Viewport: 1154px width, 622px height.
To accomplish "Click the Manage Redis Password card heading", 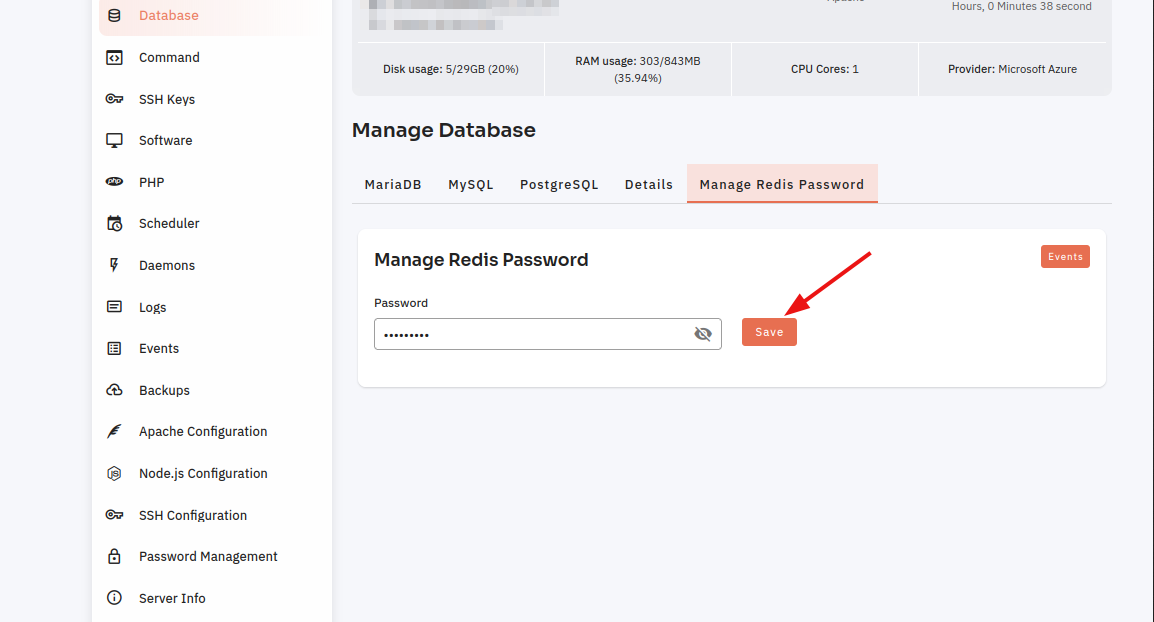I will (x=481, y=260).
